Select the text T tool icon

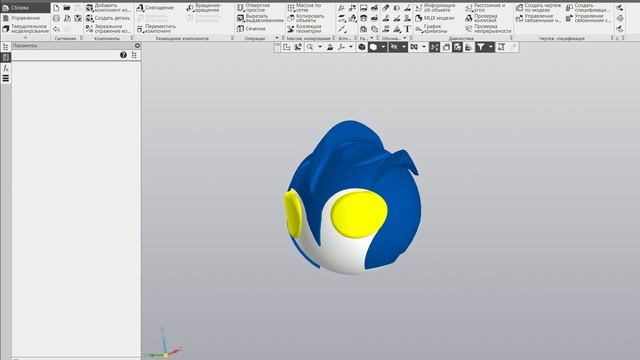coord(407,29)
